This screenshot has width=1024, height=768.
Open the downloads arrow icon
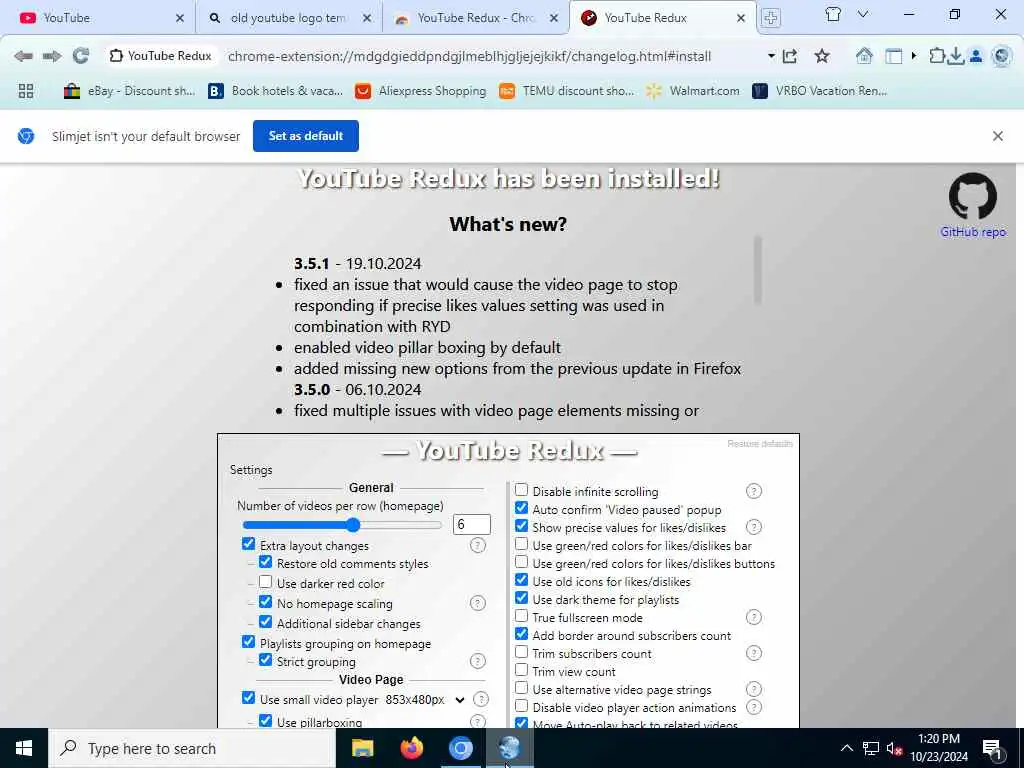click(955, 56)
